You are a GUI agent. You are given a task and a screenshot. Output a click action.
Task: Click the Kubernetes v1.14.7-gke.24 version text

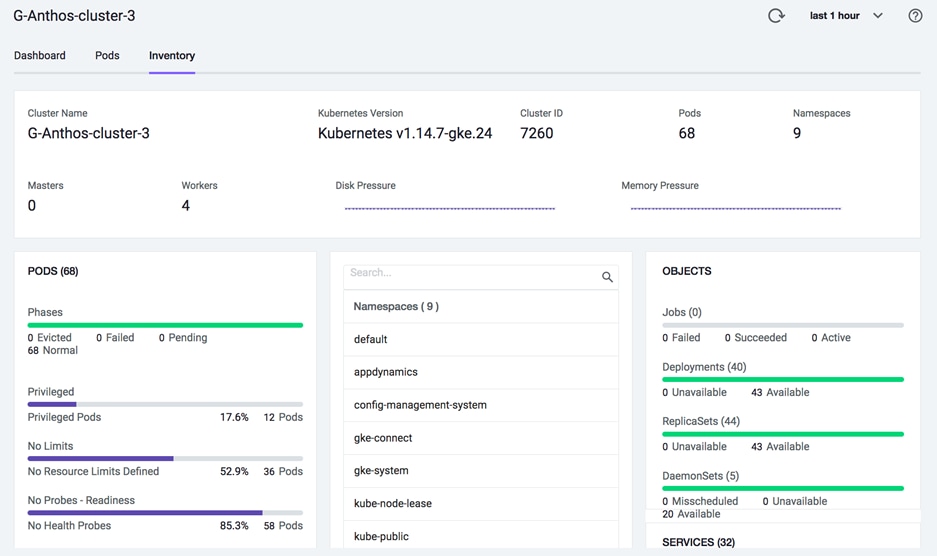tap(405, 133)
